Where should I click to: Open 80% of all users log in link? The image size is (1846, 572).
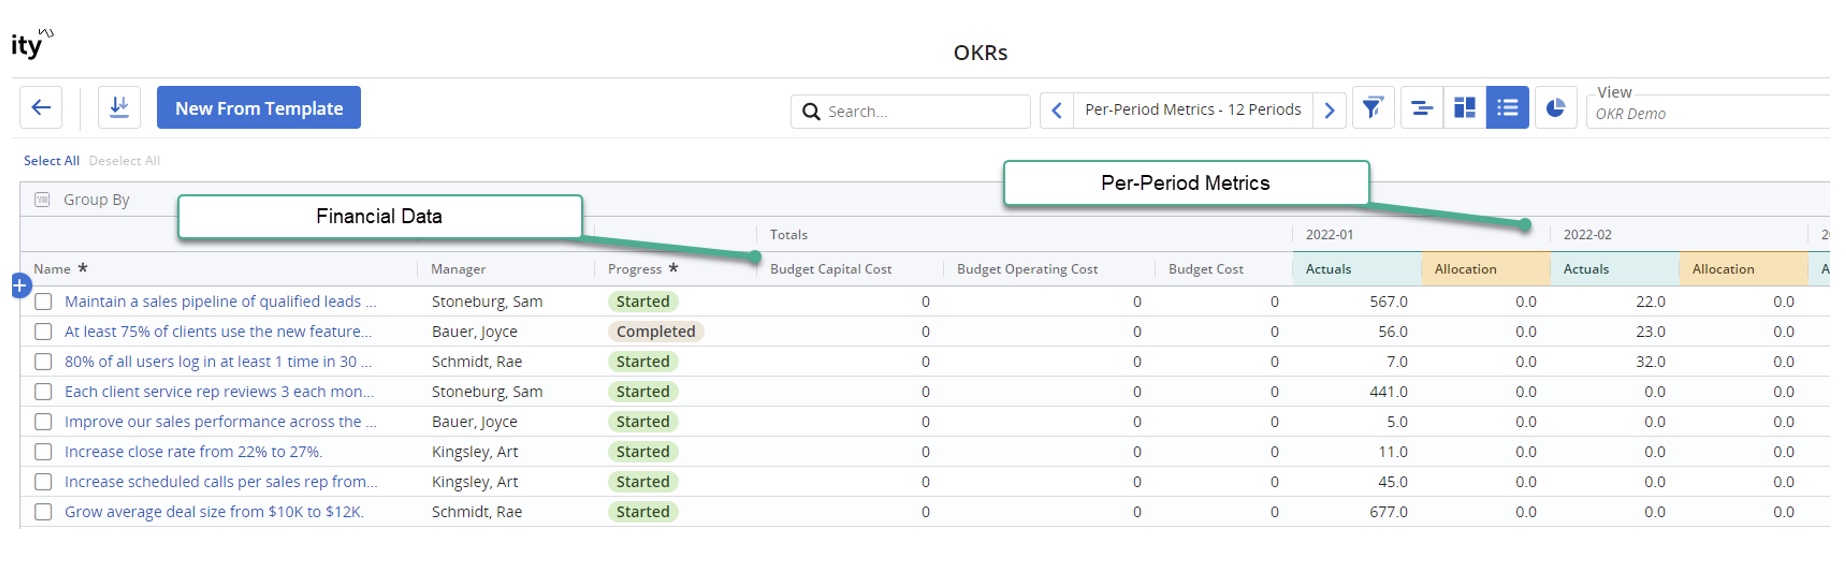tap(218, 361)
